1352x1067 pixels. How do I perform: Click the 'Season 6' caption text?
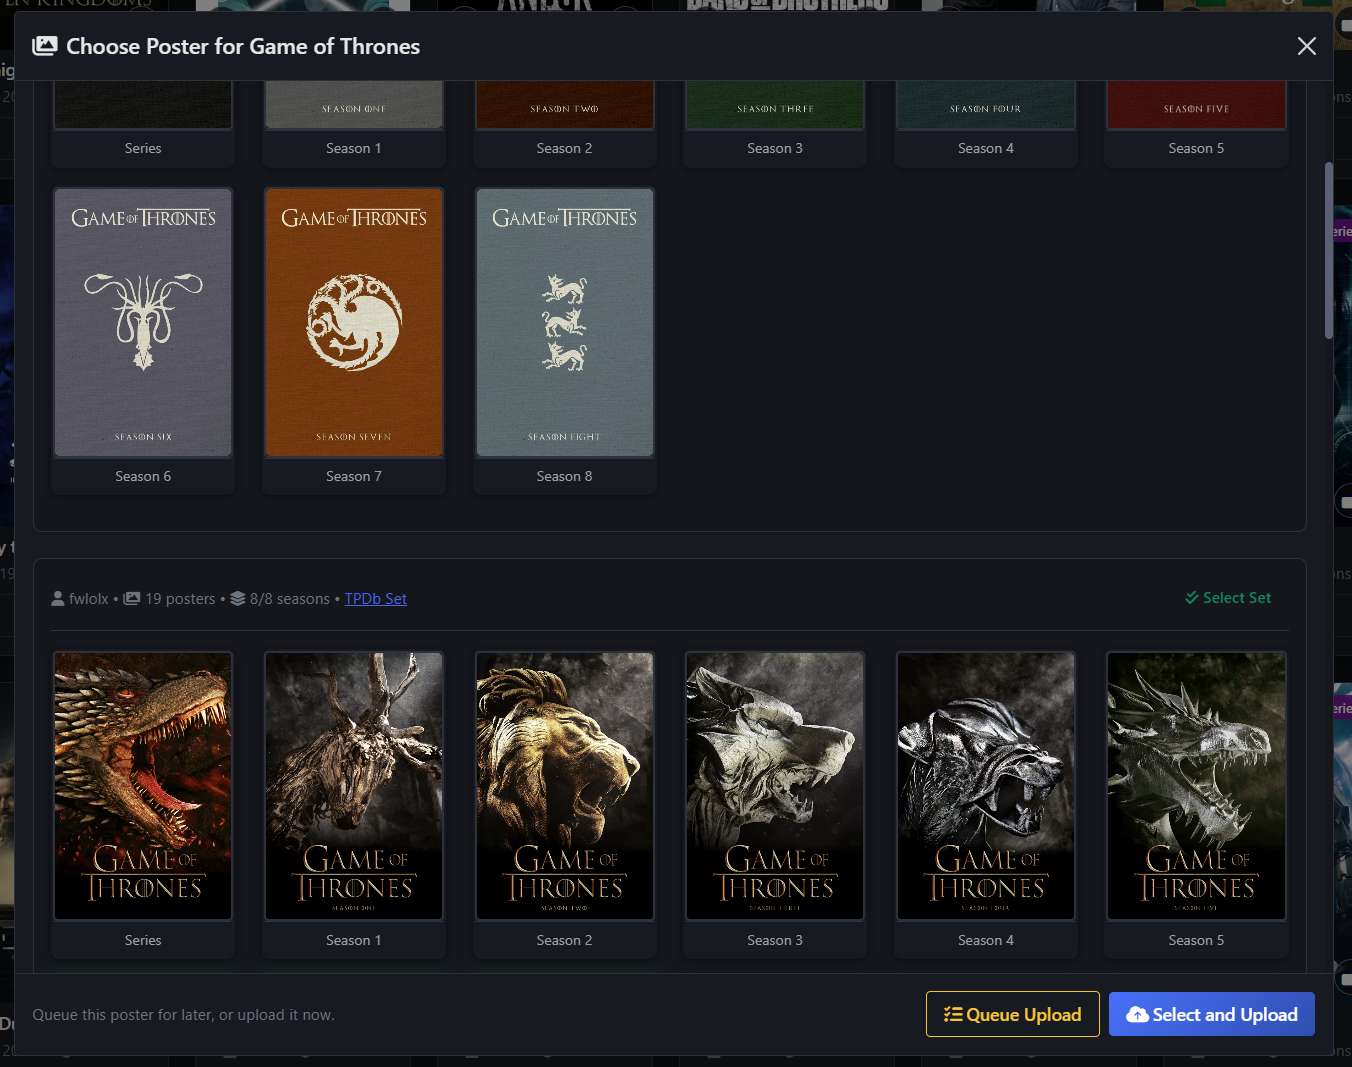(x=143, y=476)
